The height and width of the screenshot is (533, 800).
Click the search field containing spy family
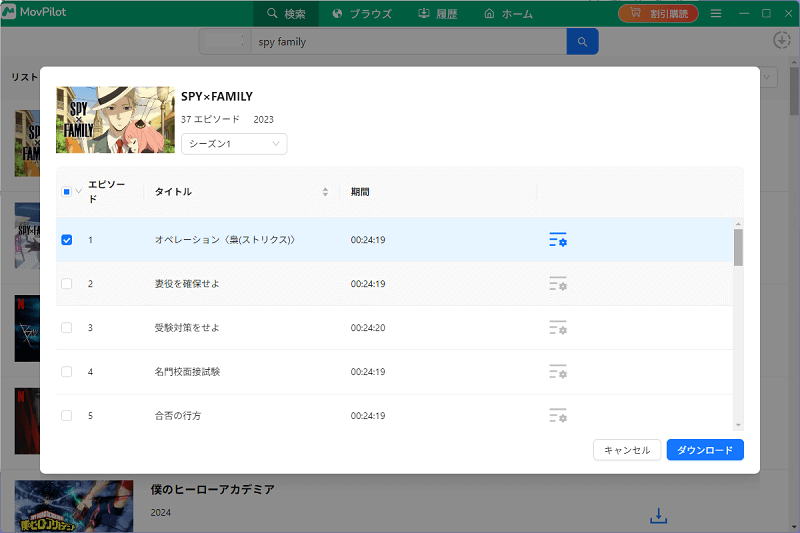pyautogui.click(x=408, y=42)
